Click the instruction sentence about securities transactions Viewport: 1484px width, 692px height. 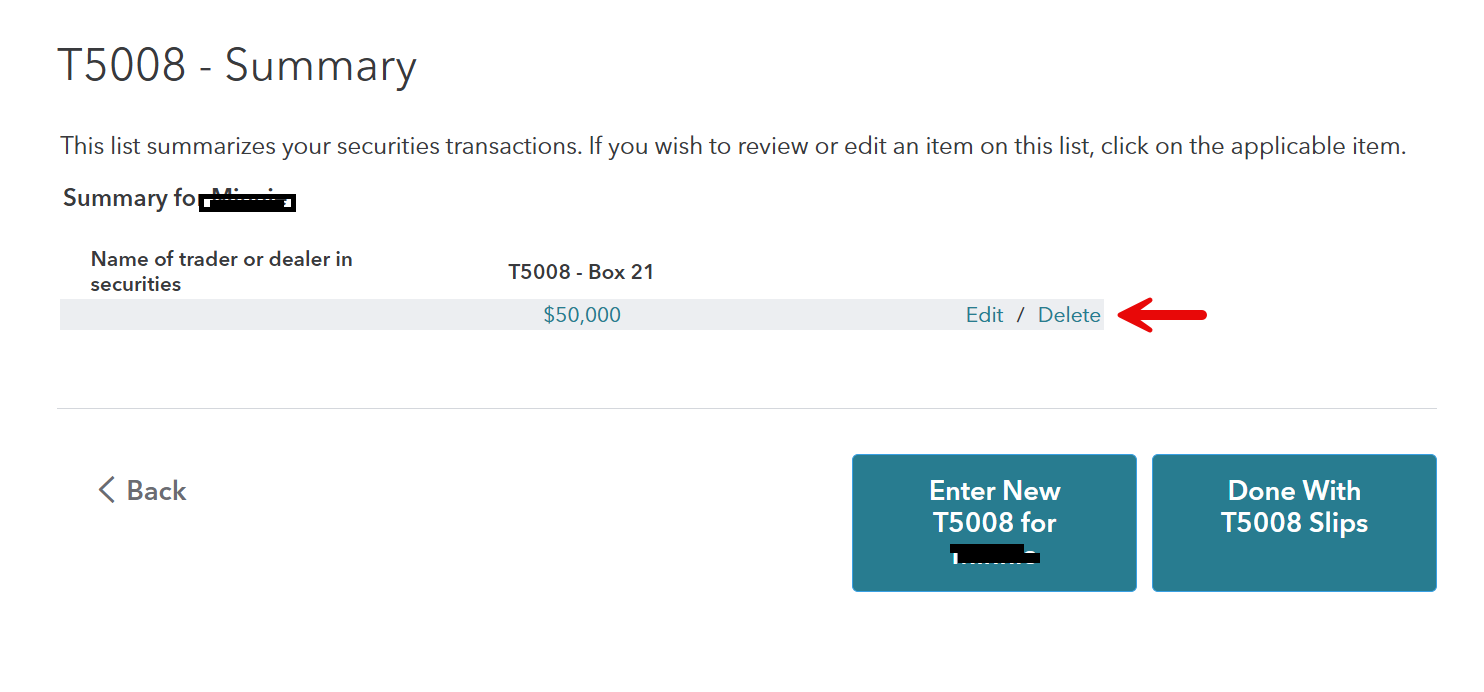(x=732, y=146)
